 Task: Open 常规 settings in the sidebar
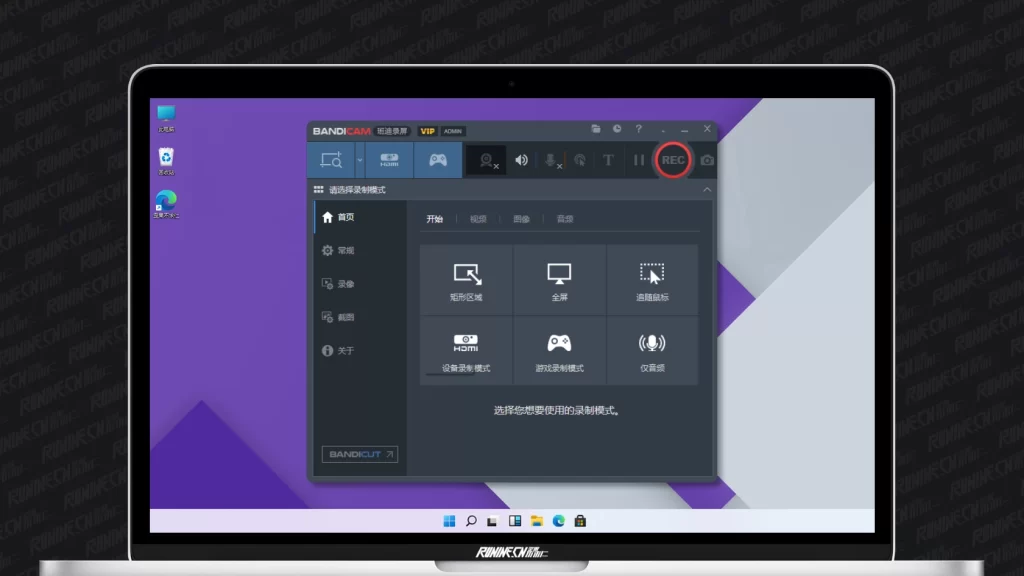pyautogui.click(x=345, y=251)
